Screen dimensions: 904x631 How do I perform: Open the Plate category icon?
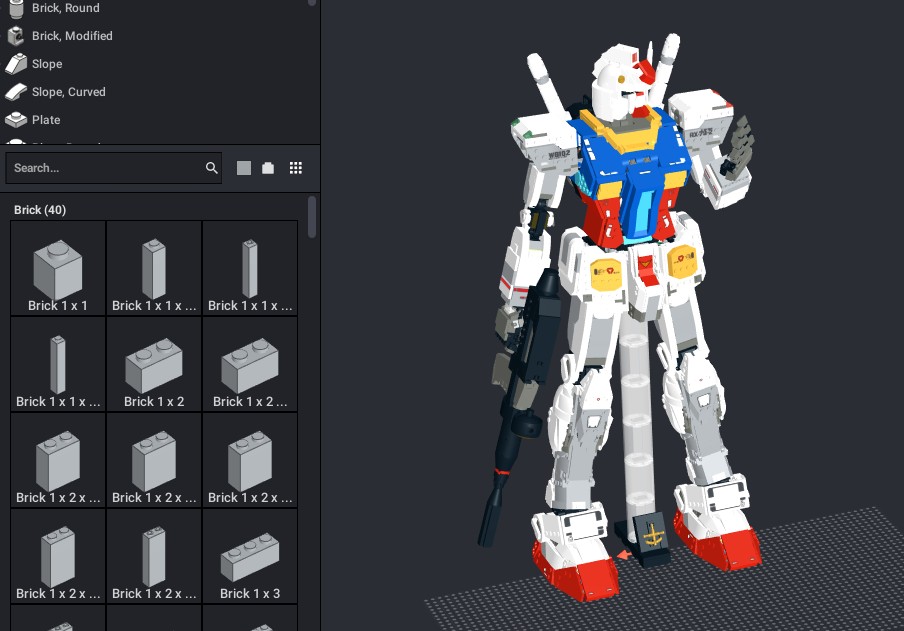(x=17, y=120)
